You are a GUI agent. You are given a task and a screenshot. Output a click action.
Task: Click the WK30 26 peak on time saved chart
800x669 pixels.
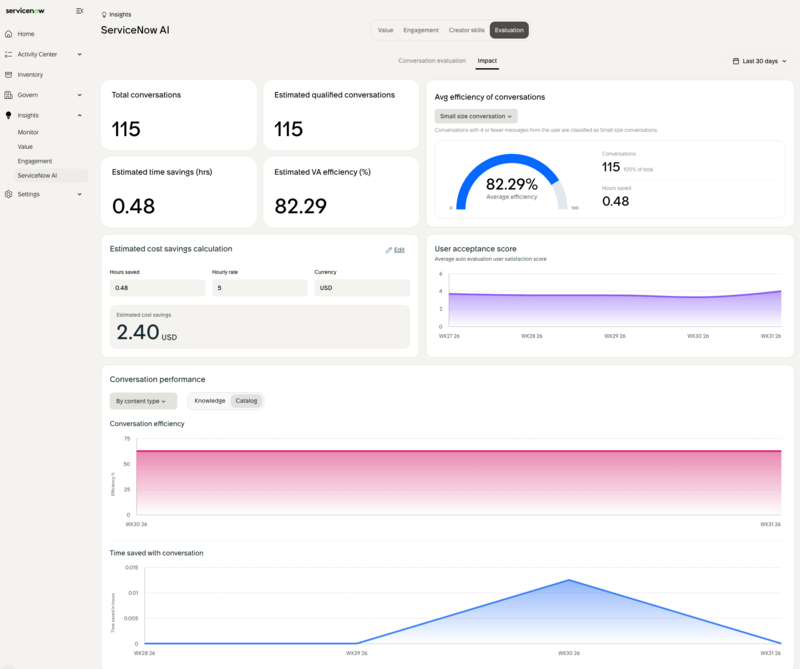point(569,580)
